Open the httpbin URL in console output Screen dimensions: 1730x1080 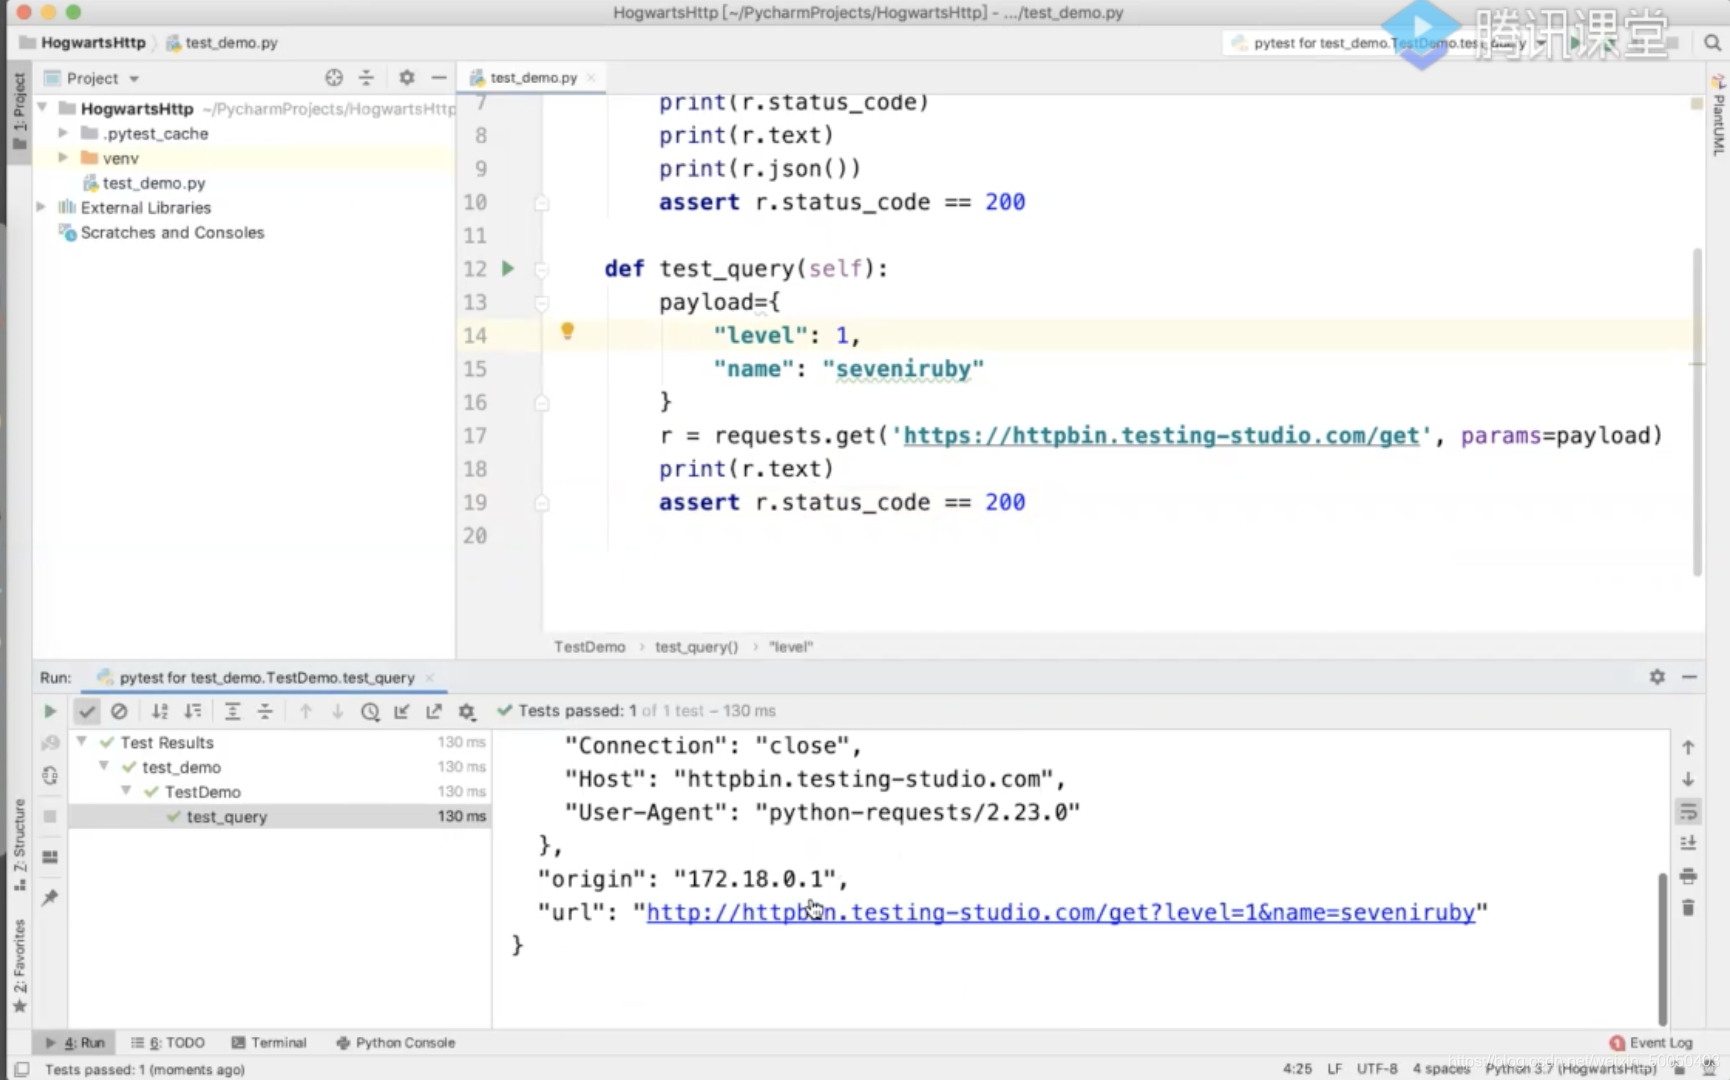pyautogui.click(x=1061, y=912)
